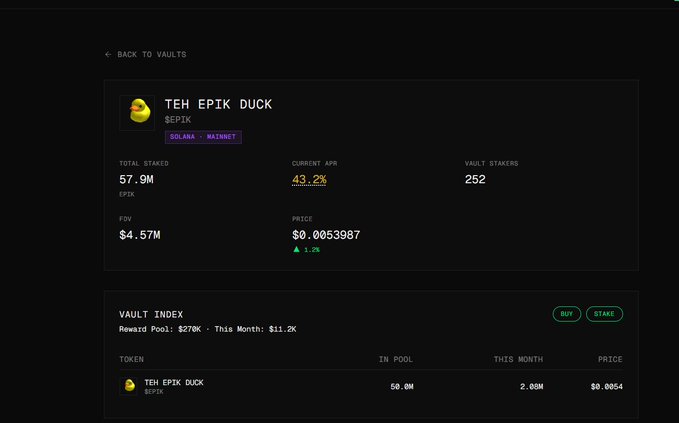Click the back arrow icon

pyautogui.click(x=108, y=55)
